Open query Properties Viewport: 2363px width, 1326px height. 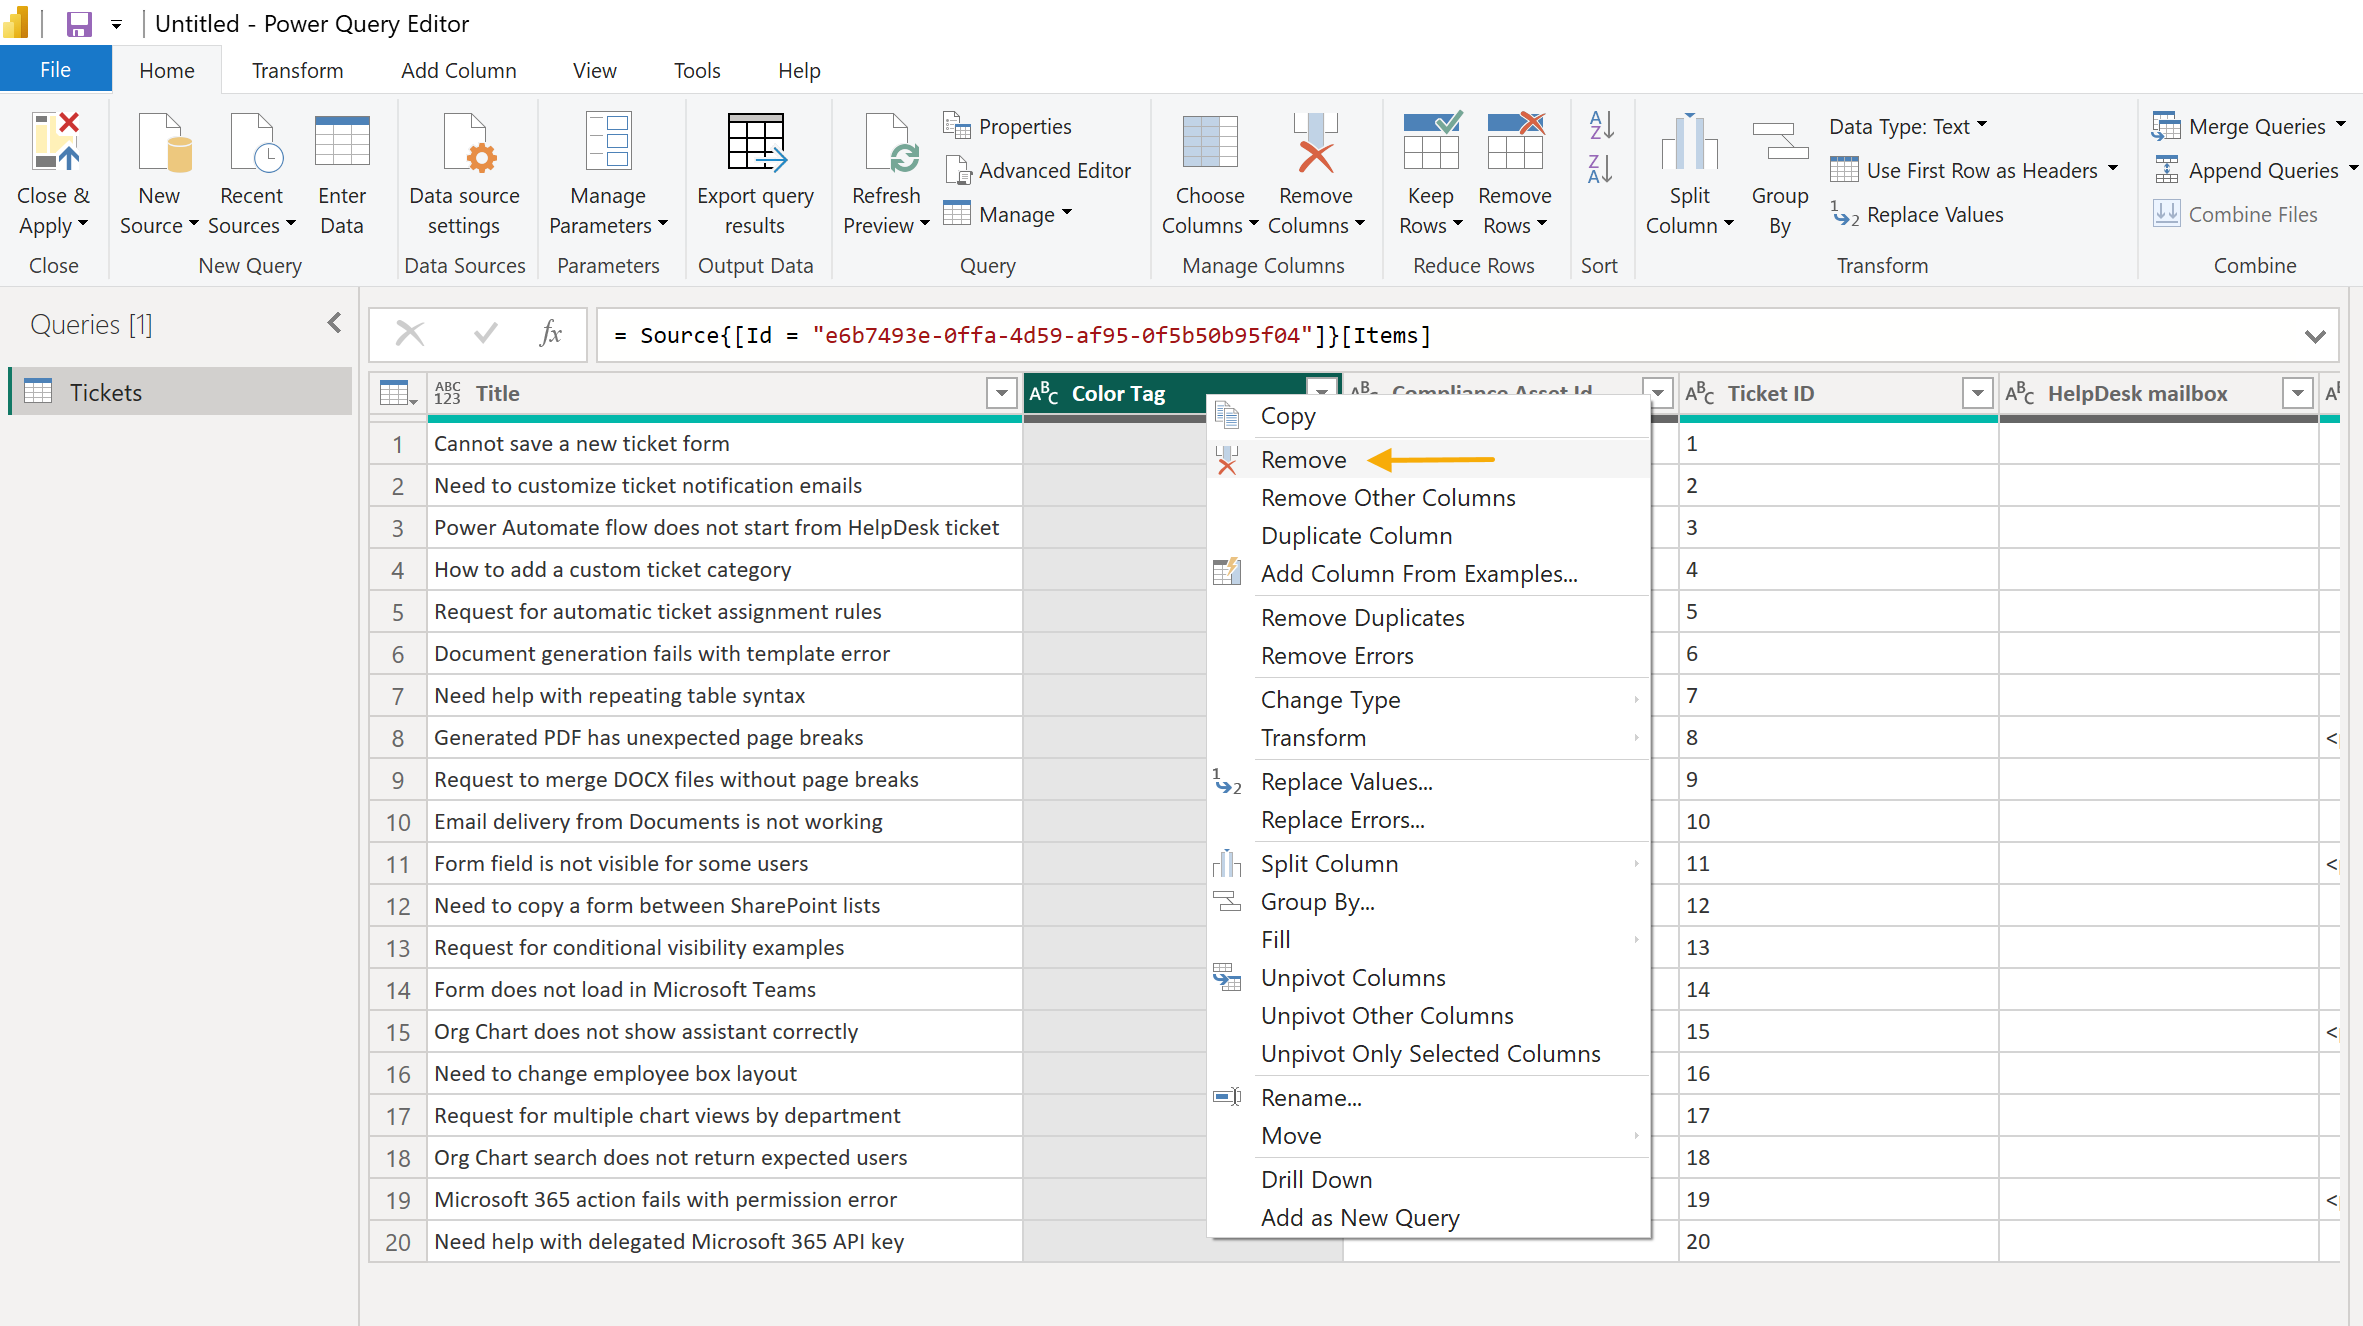1008,126
